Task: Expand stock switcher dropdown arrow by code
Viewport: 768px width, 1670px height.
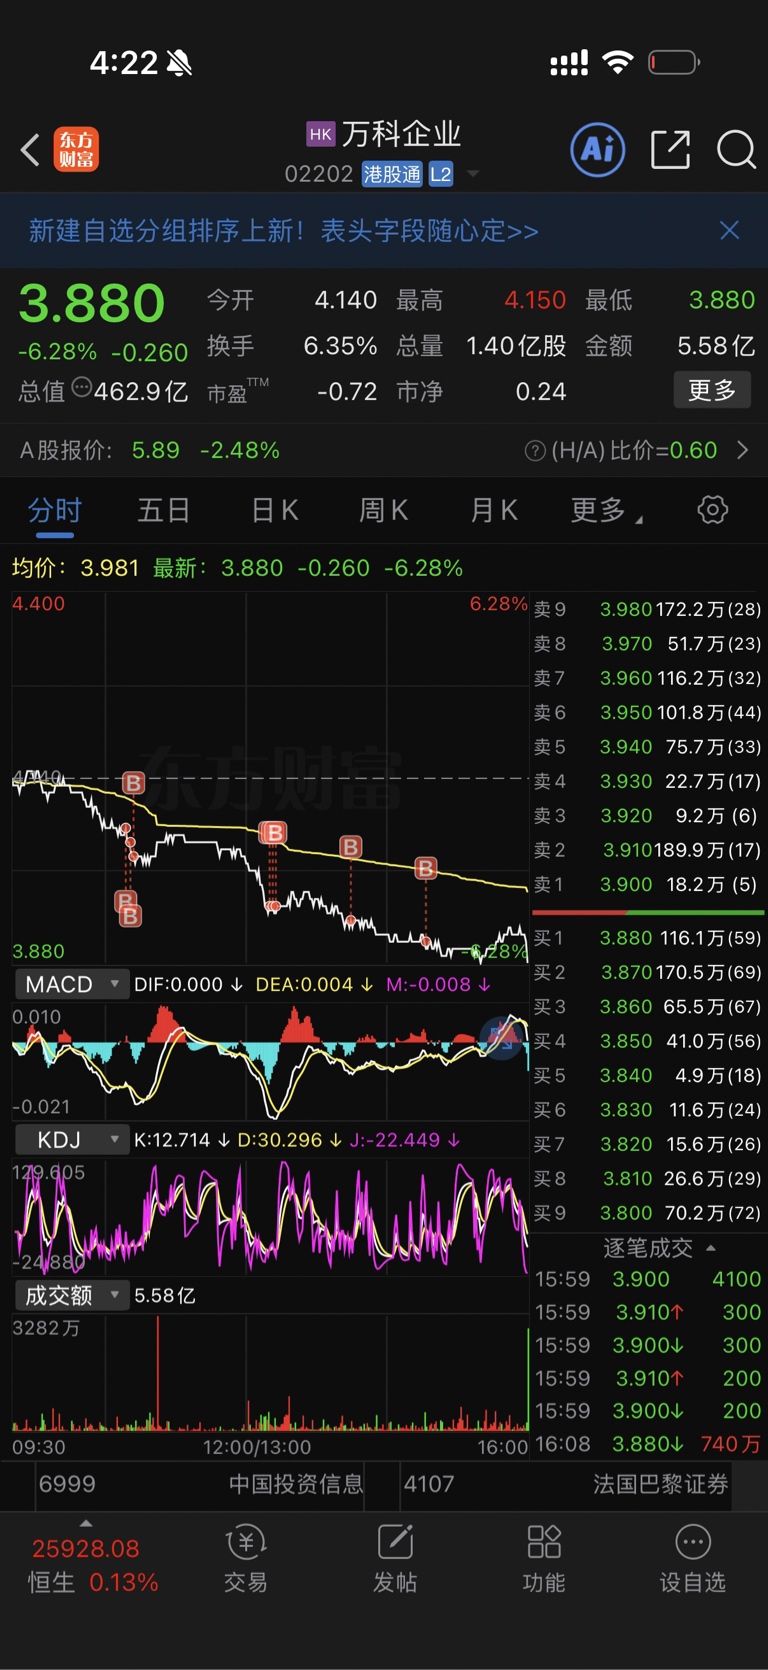Action: tap(473, 175)
